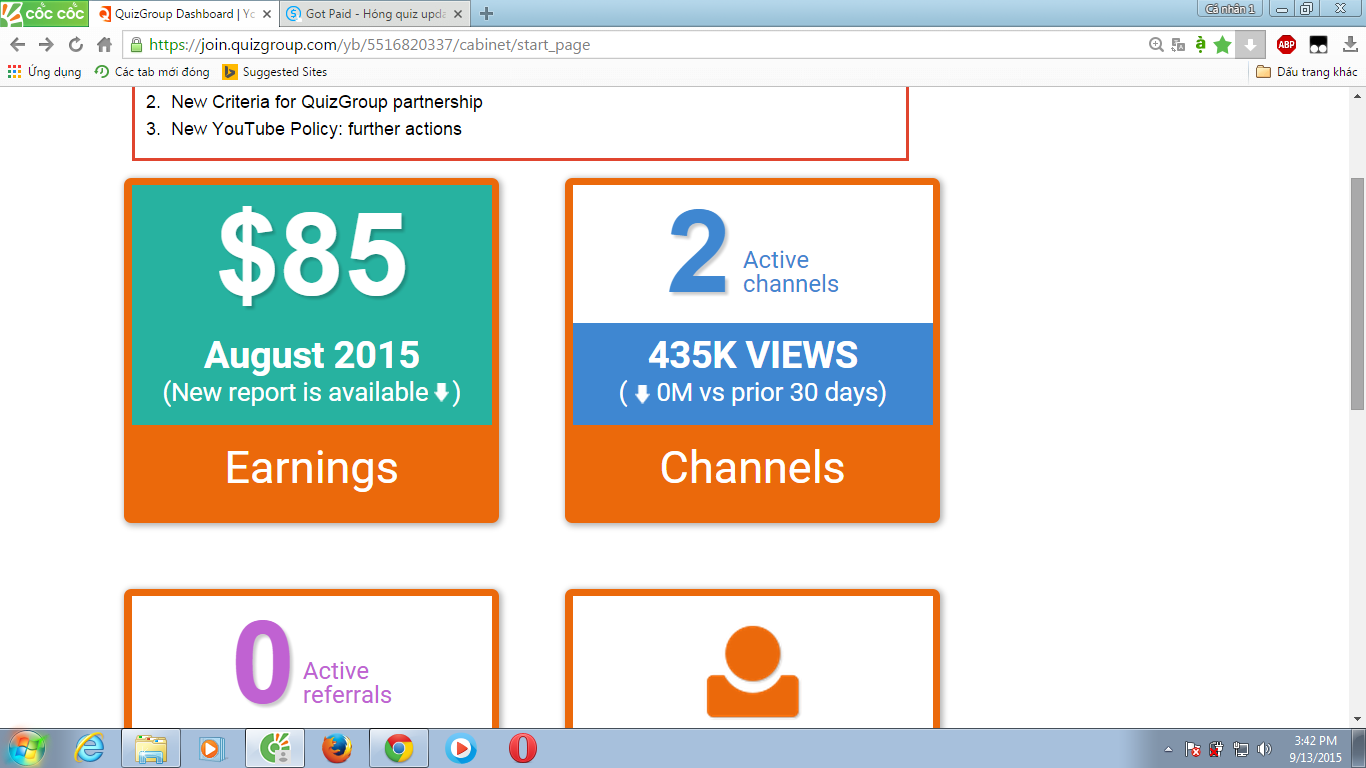Click the August 2015 text
The height and width of the screenshot is (768, 1366).
[311, 355]
